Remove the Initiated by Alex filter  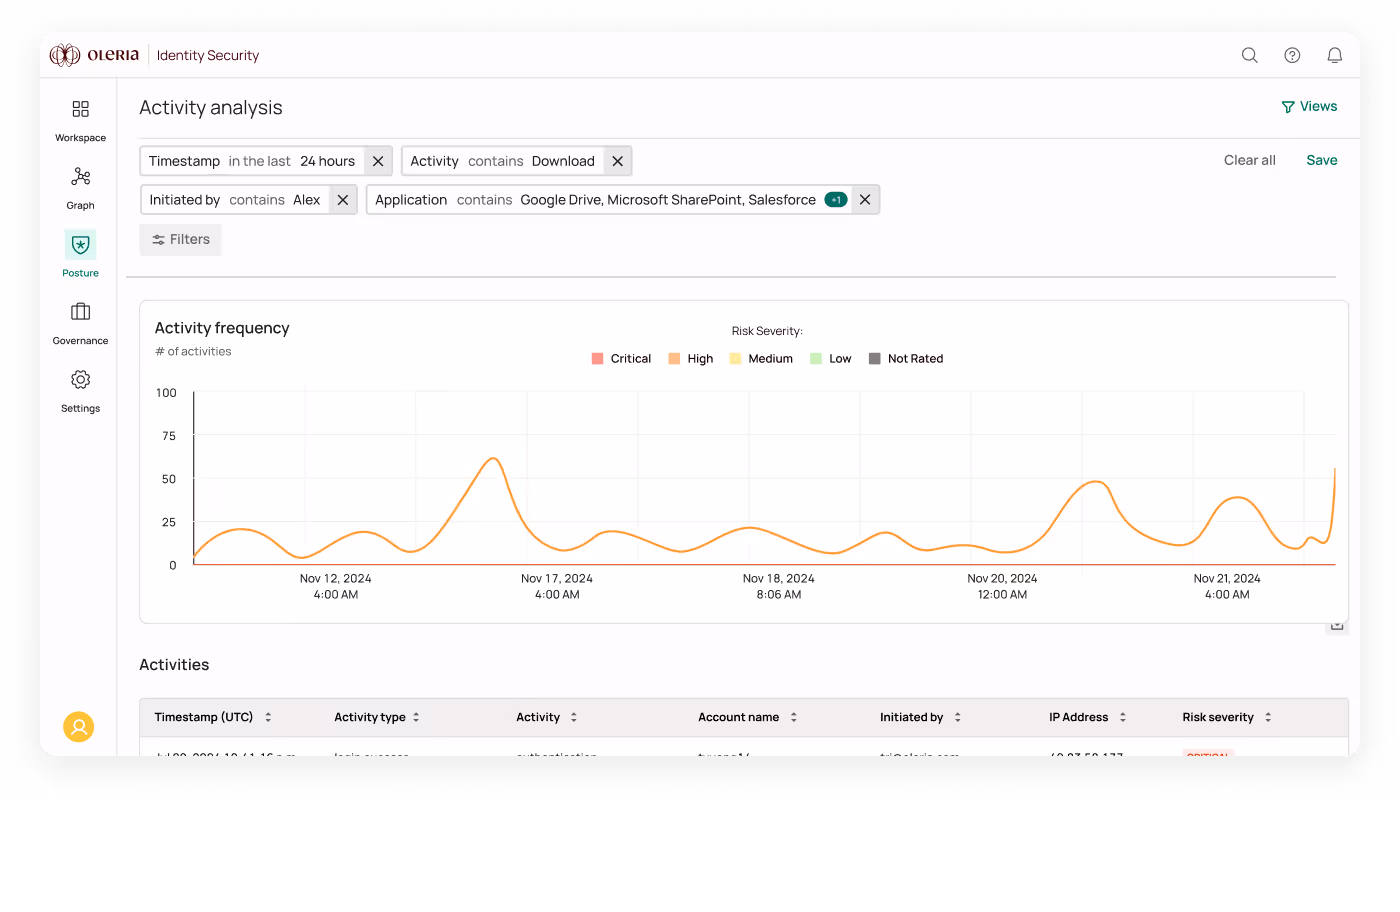(x=343, y=200)
